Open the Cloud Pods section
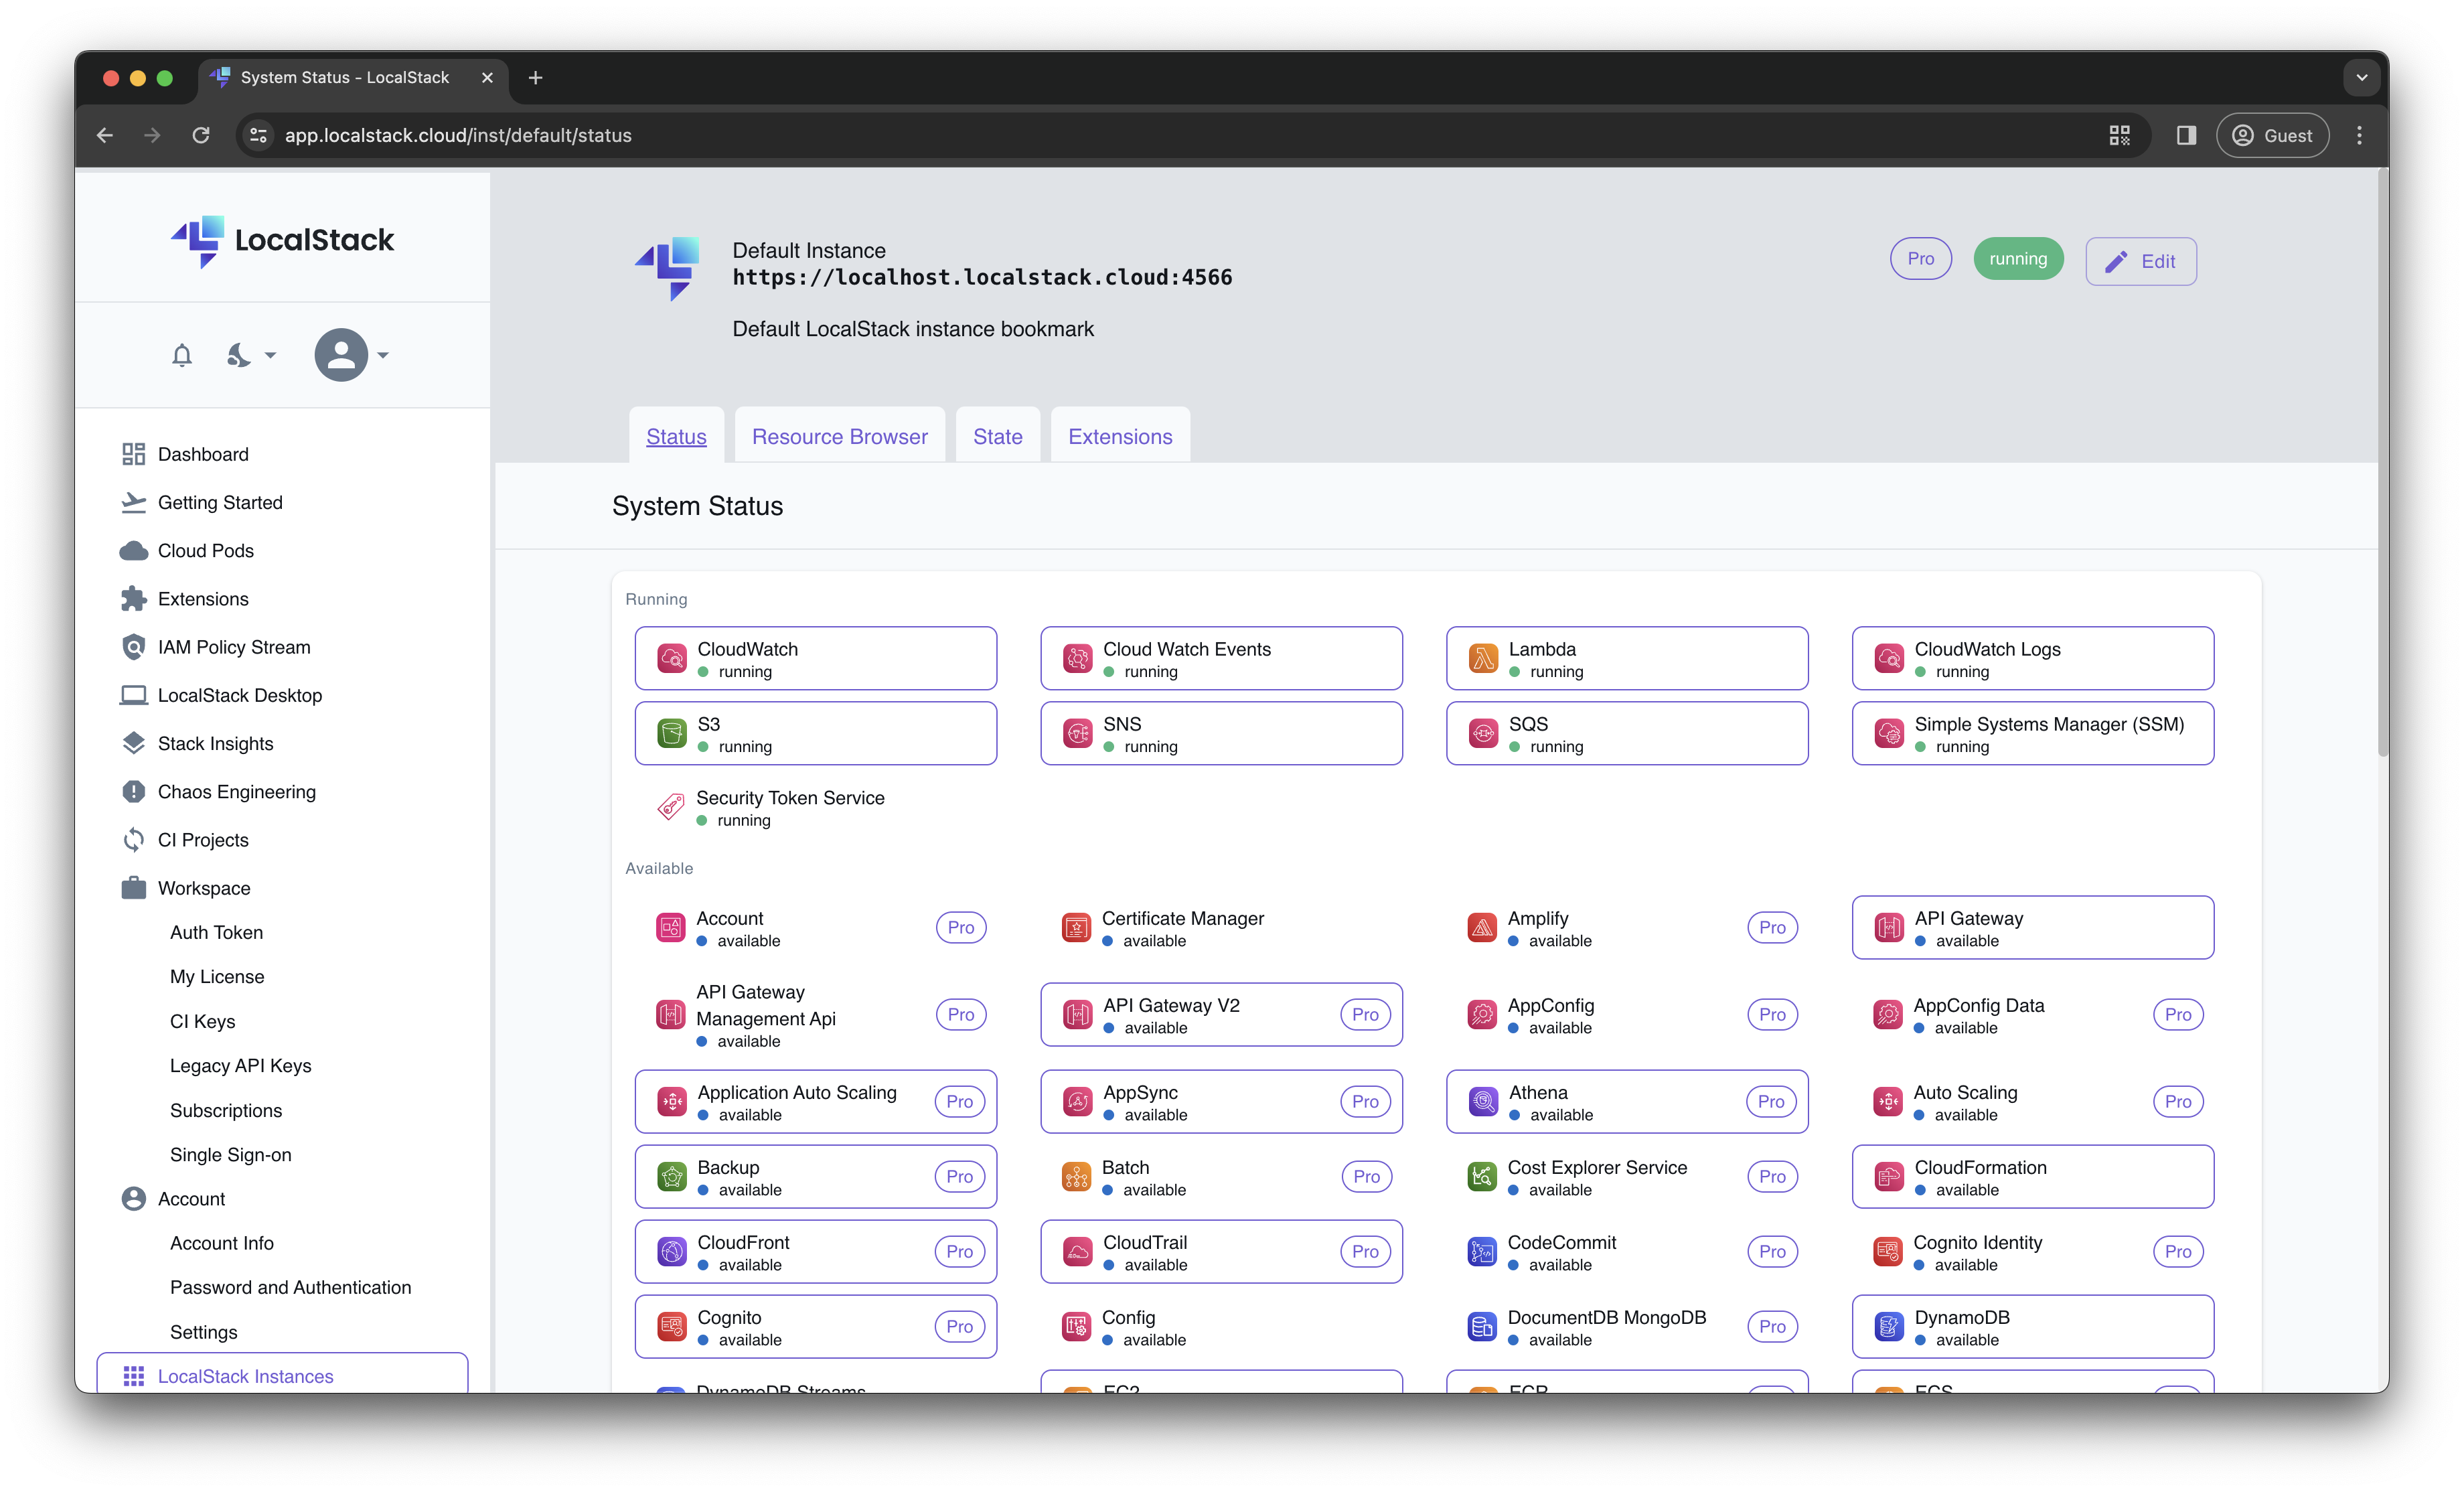2464x1492 pixels. (x=207, y=550)
